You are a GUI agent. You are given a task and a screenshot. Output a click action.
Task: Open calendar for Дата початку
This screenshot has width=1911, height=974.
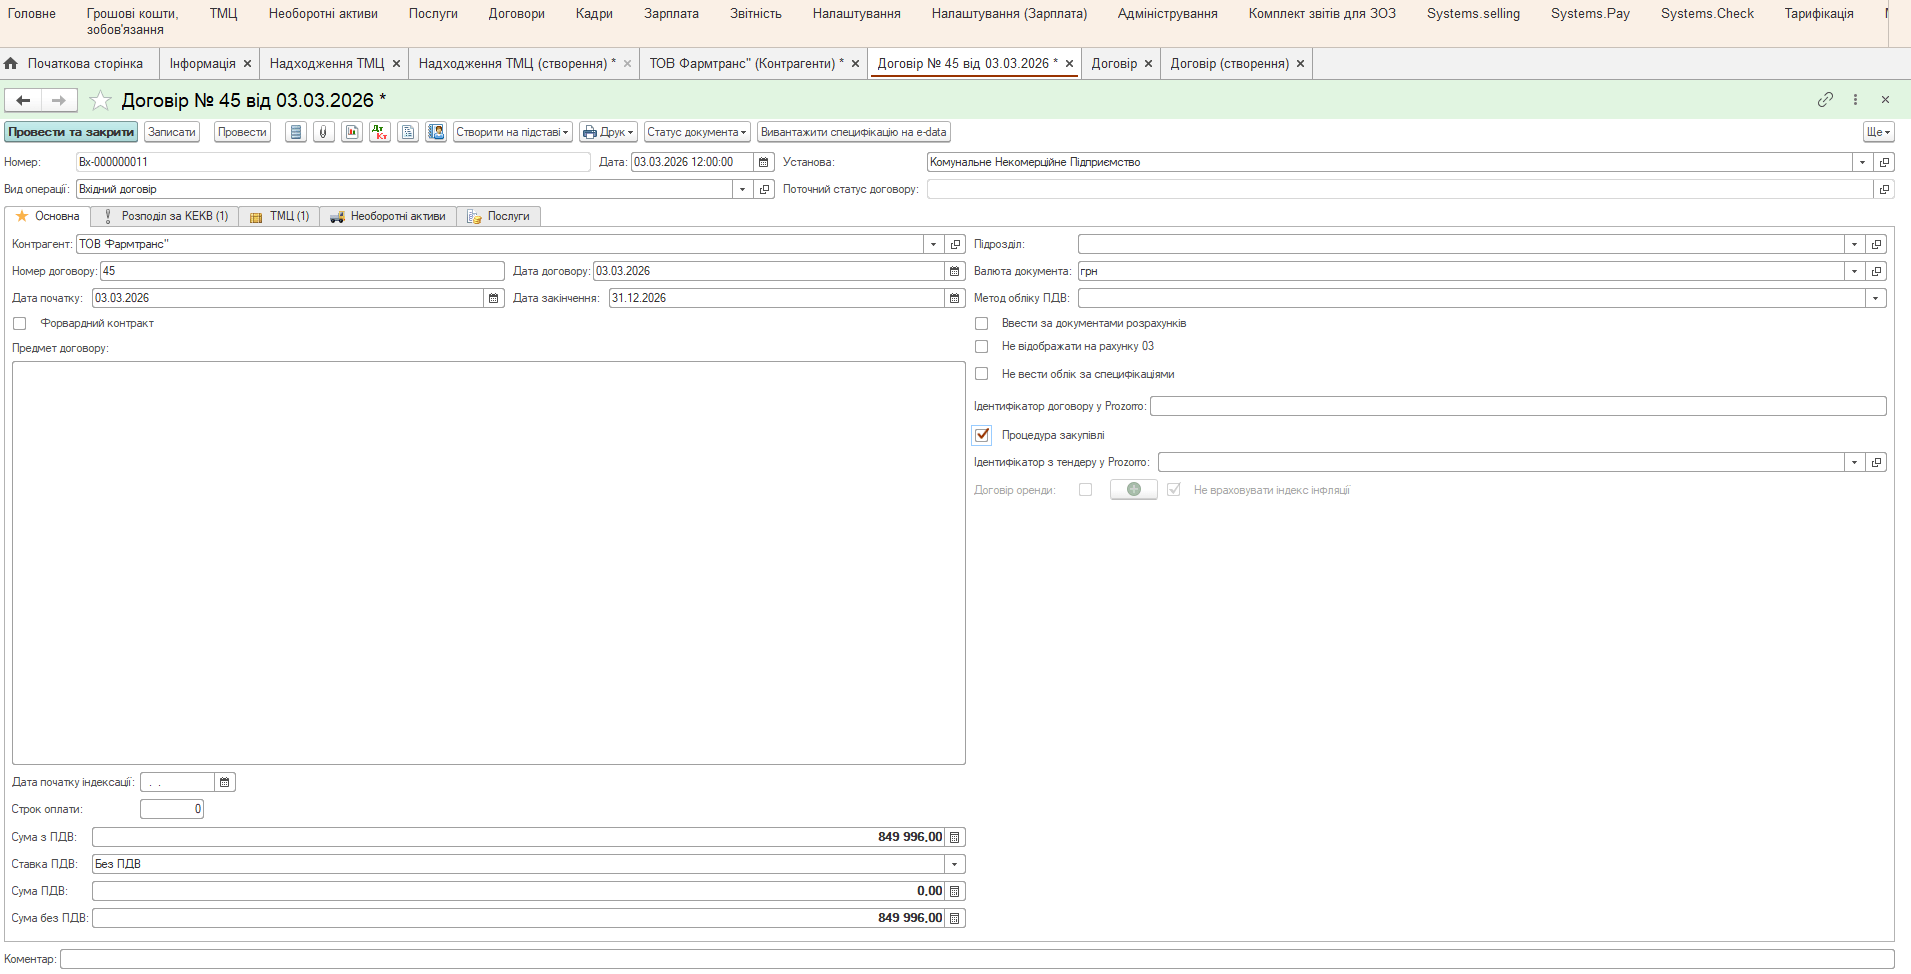tap(494, 298)
